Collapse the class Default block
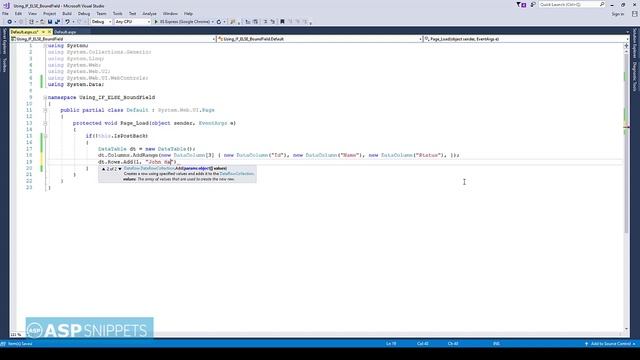The image size is (640, 360). pyautogui.click(x=45, y=110)
